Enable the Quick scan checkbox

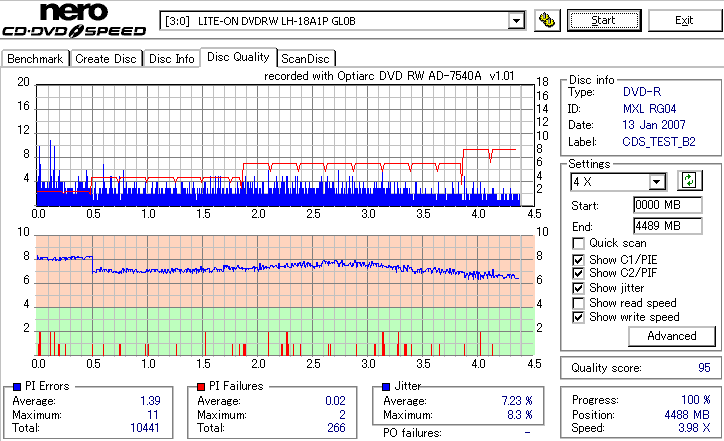point(578,243)
